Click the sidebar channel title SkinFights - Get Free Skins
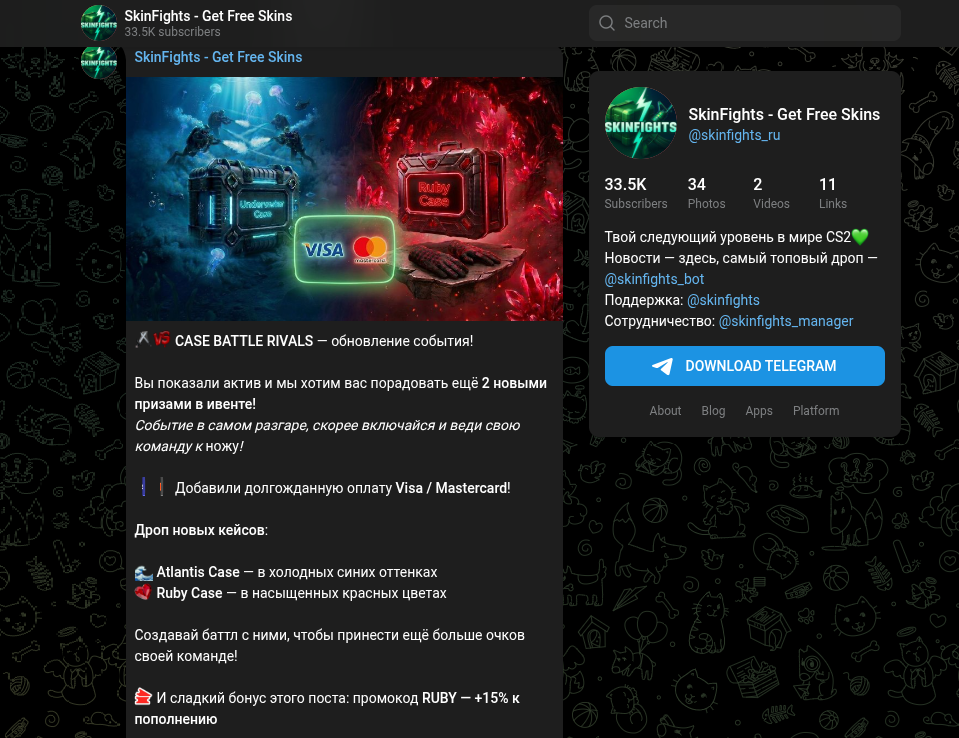The height and width of the screenshot is (738, 959). click(x=784, y=114)
